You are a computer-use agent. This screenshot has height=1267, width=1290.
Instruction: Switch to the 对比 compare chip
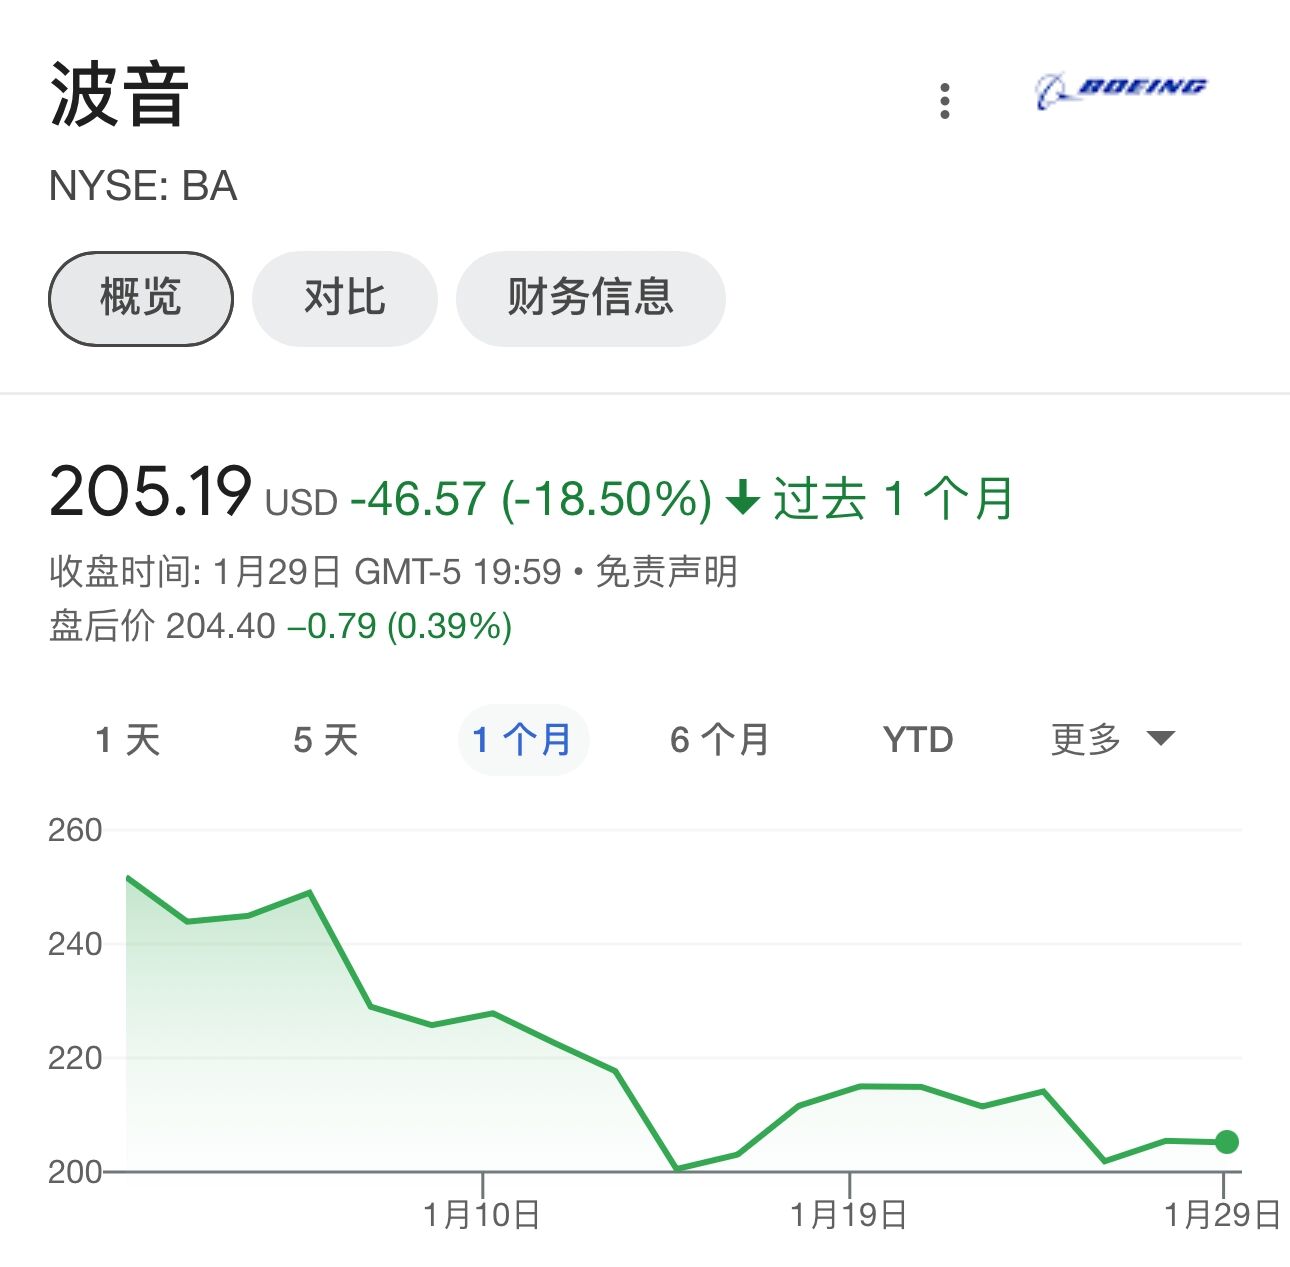[344, 298]
